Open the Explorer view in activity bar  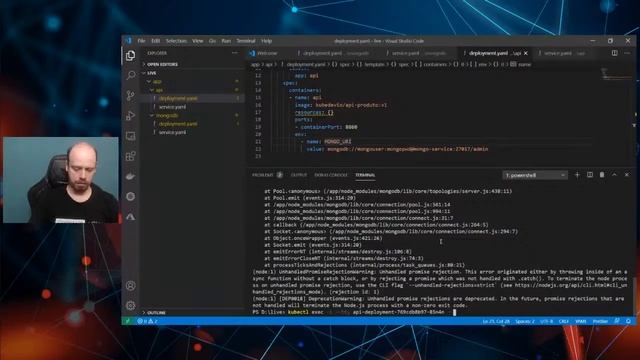[131, 56]
